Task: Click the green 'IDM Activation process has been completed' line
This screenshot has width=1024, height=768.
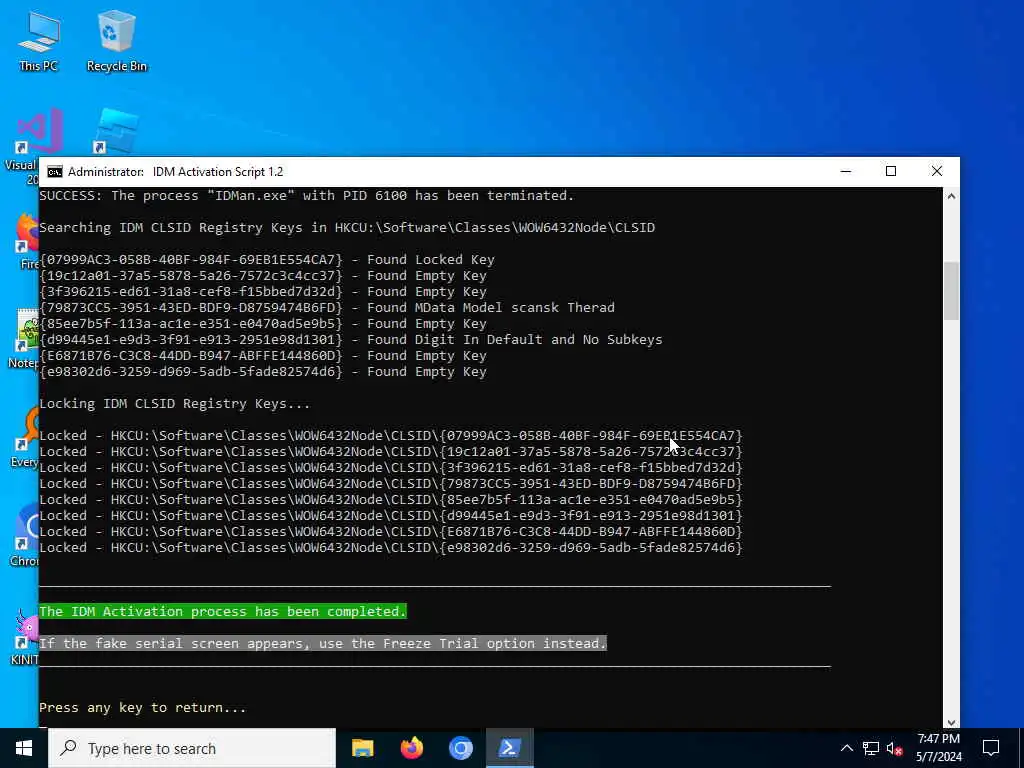Action: [223, 611]
